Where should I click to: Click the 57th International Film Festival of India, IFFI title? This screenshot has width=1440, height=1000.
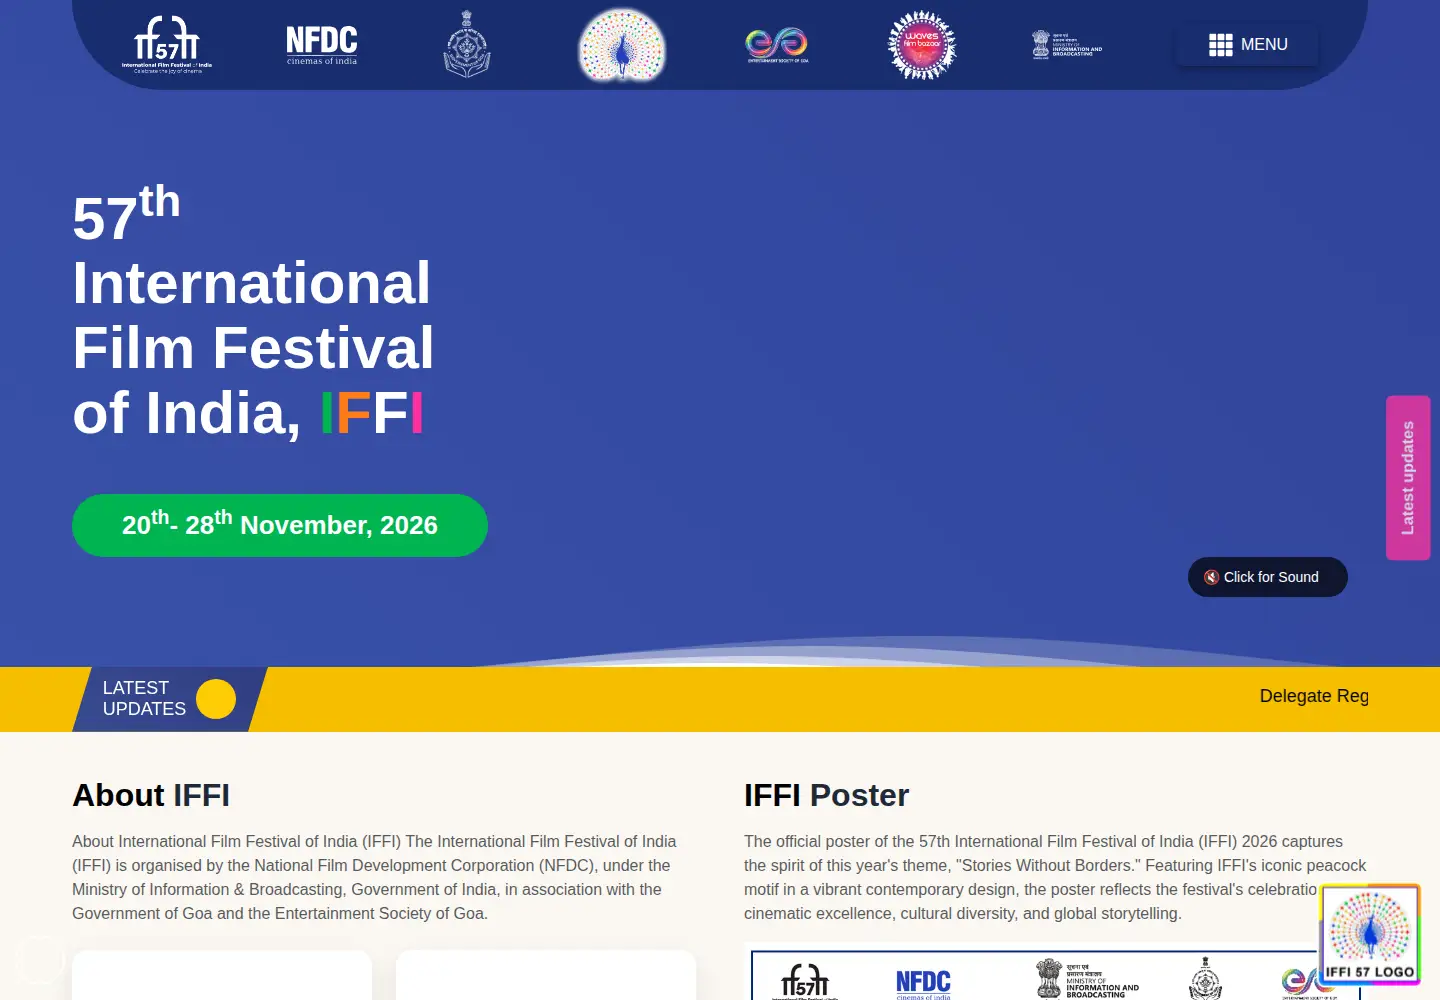253,313
